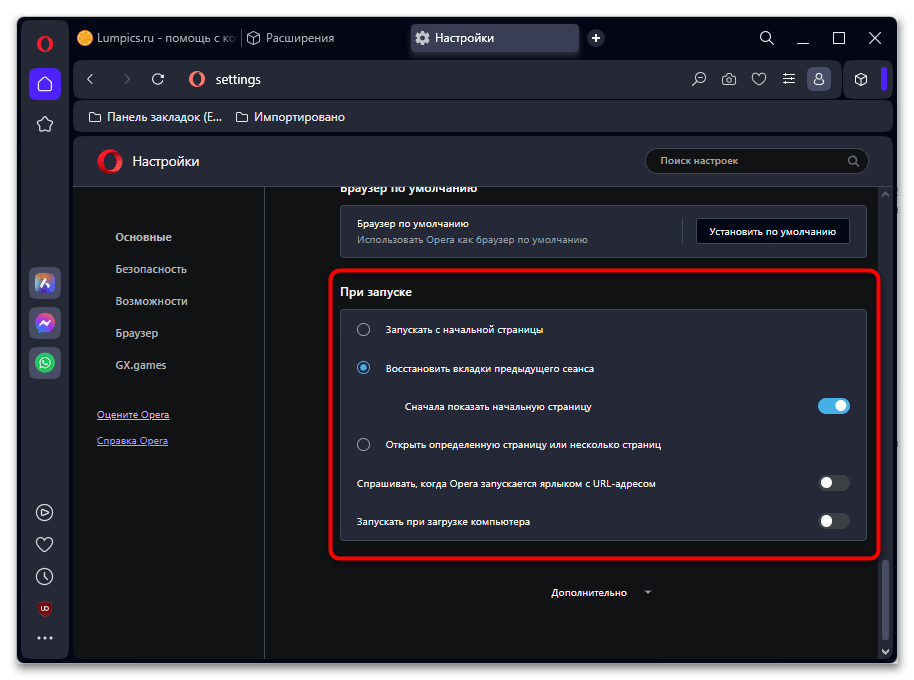Click 'Установить по умолчанию' button
The image size is (914, 680).
point(772,232)
